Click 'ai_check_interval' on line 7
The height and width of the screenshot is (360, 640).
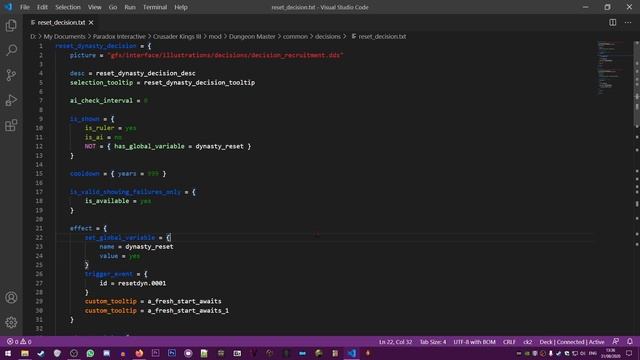tap(101, 100)
